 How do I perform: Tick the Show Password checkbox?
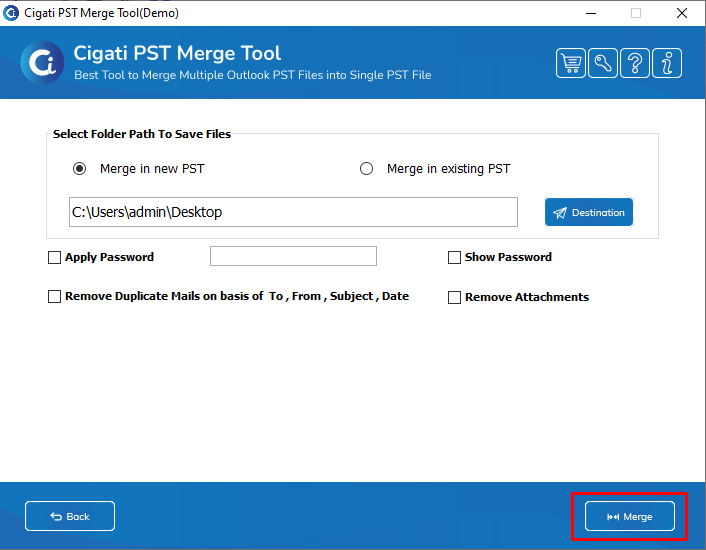coord(454,257)
